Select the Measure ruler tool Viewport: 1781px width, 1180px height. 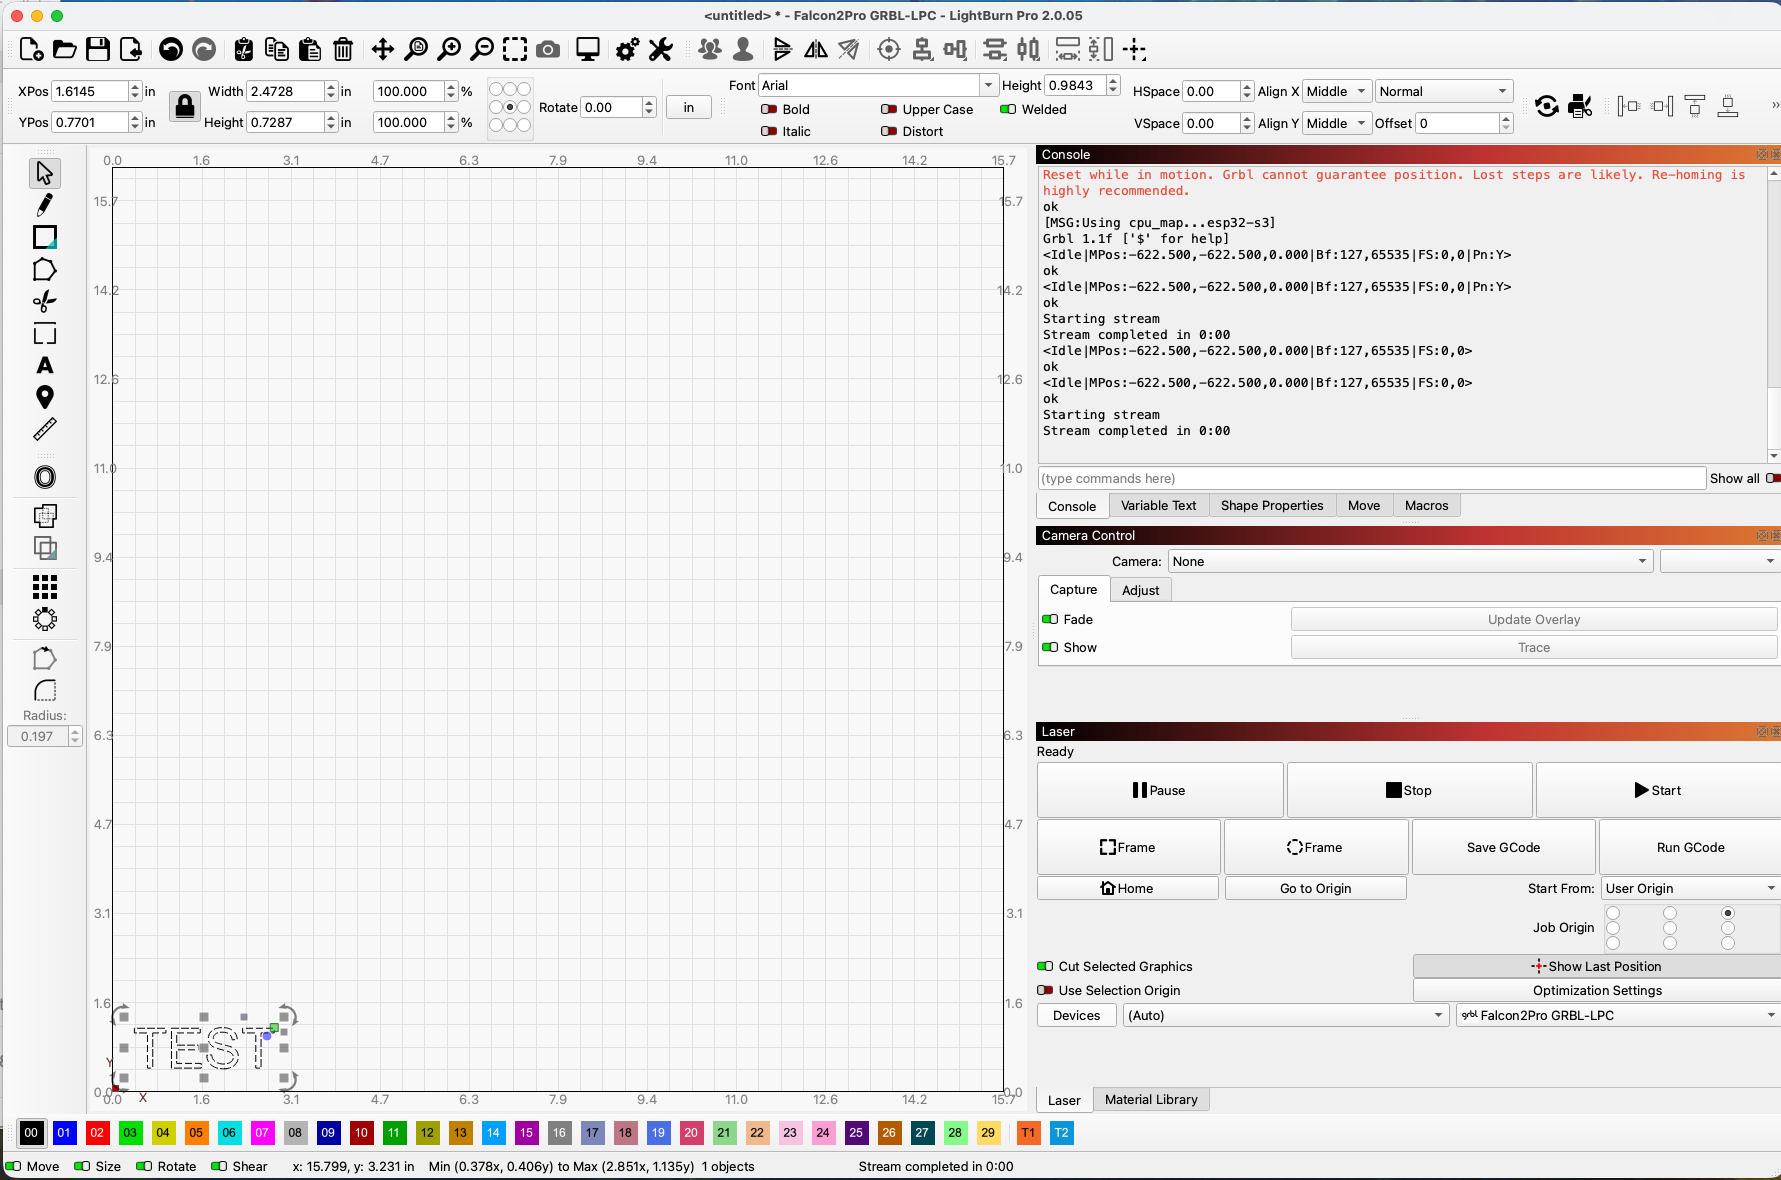pos(44,430)
